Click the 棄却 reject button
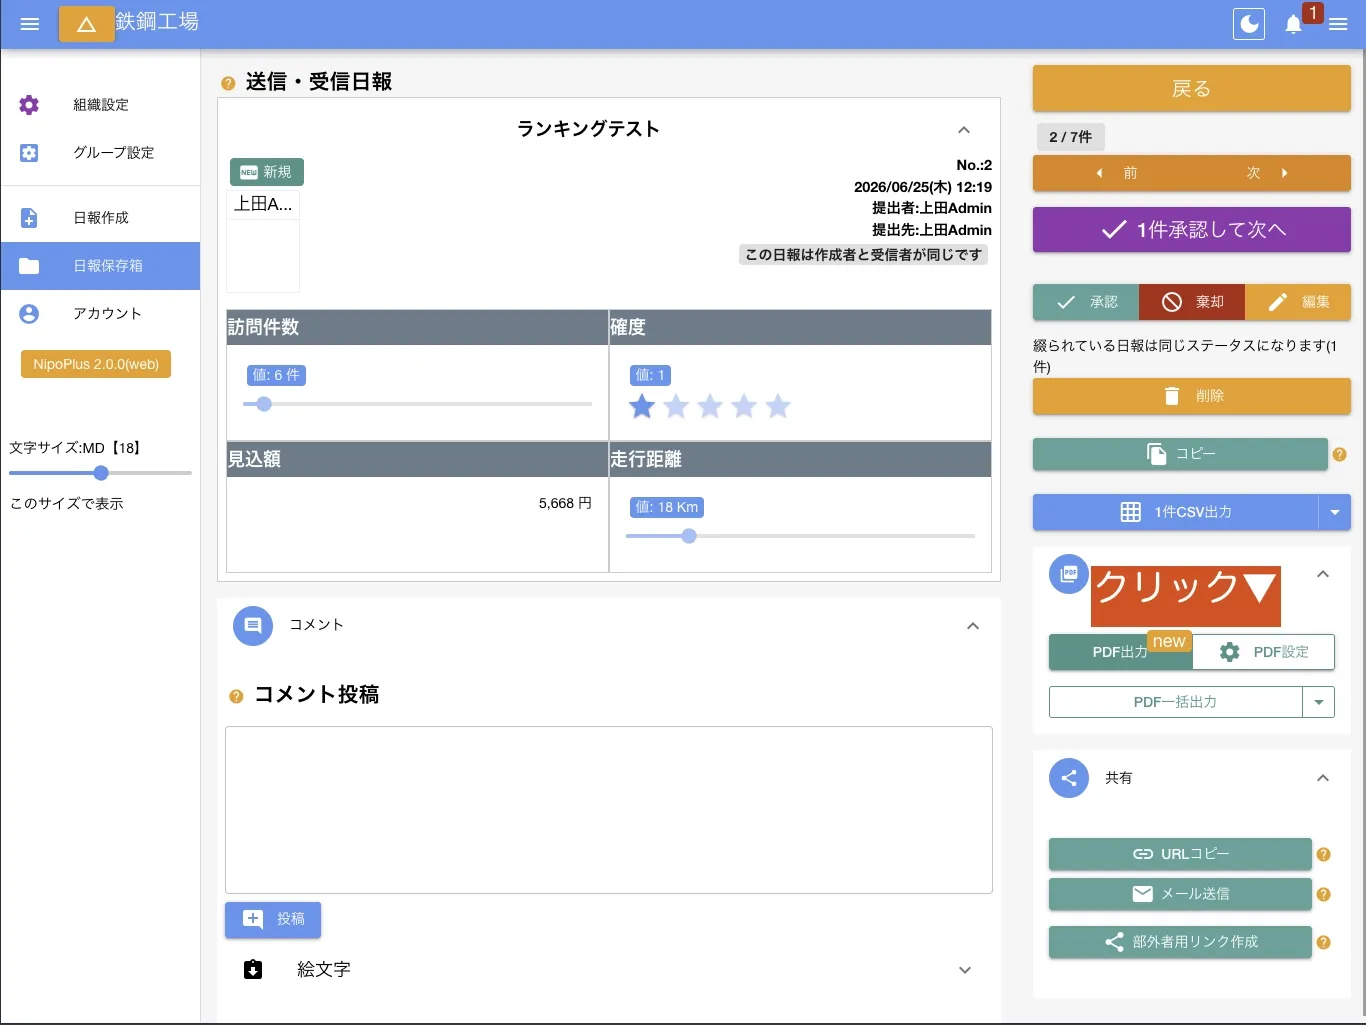Viewport: 1366px width, 1025px height. tap(1192, 302)
